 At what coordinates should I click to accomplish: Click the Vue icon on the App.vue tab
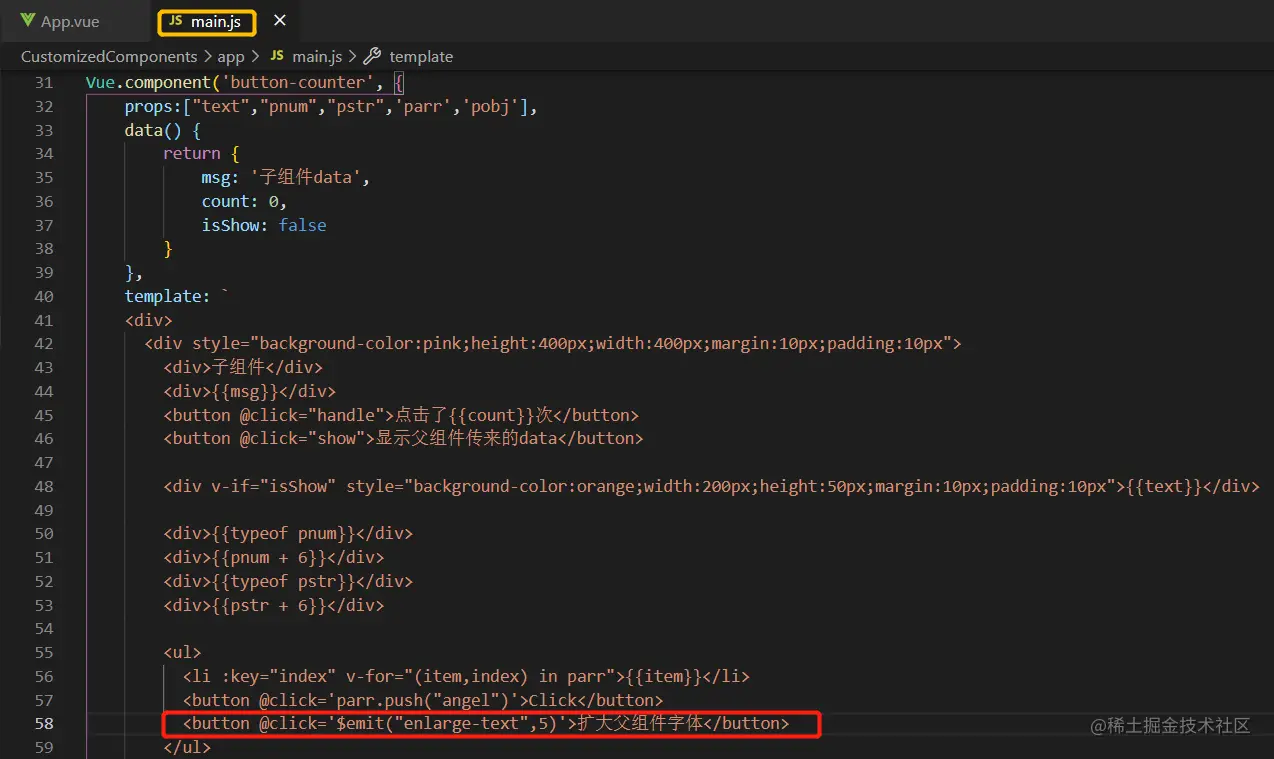click(x=28, y=21)
